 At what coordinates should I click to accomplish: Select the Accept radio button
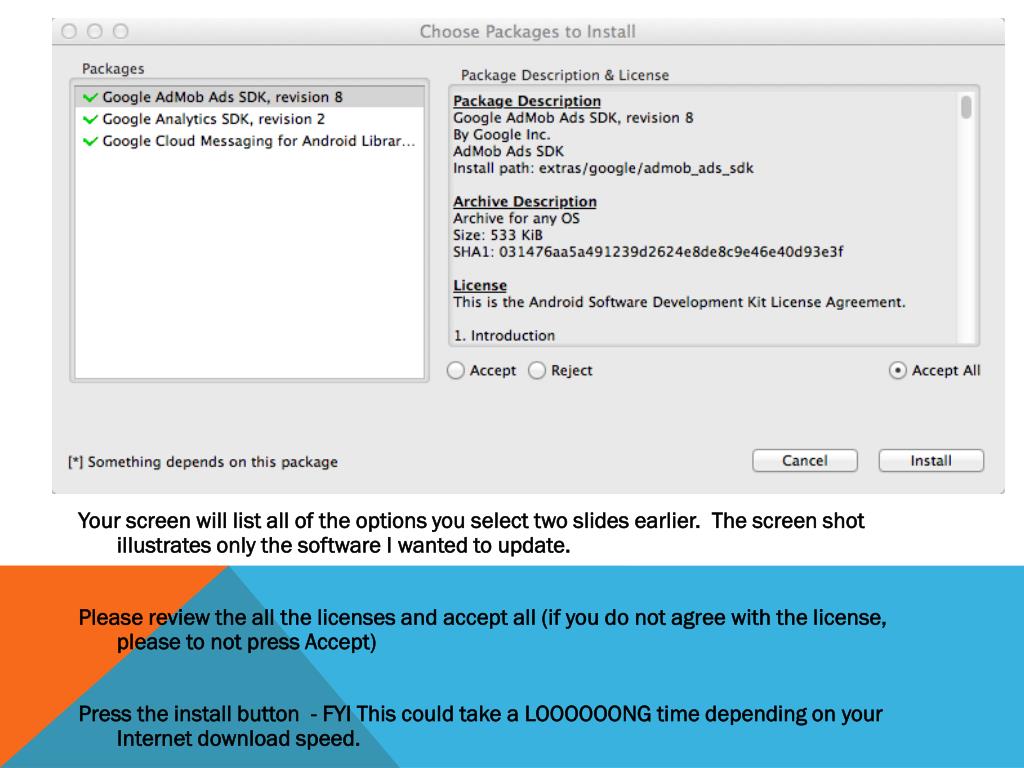pyautogui.click(x=456, y=370)
